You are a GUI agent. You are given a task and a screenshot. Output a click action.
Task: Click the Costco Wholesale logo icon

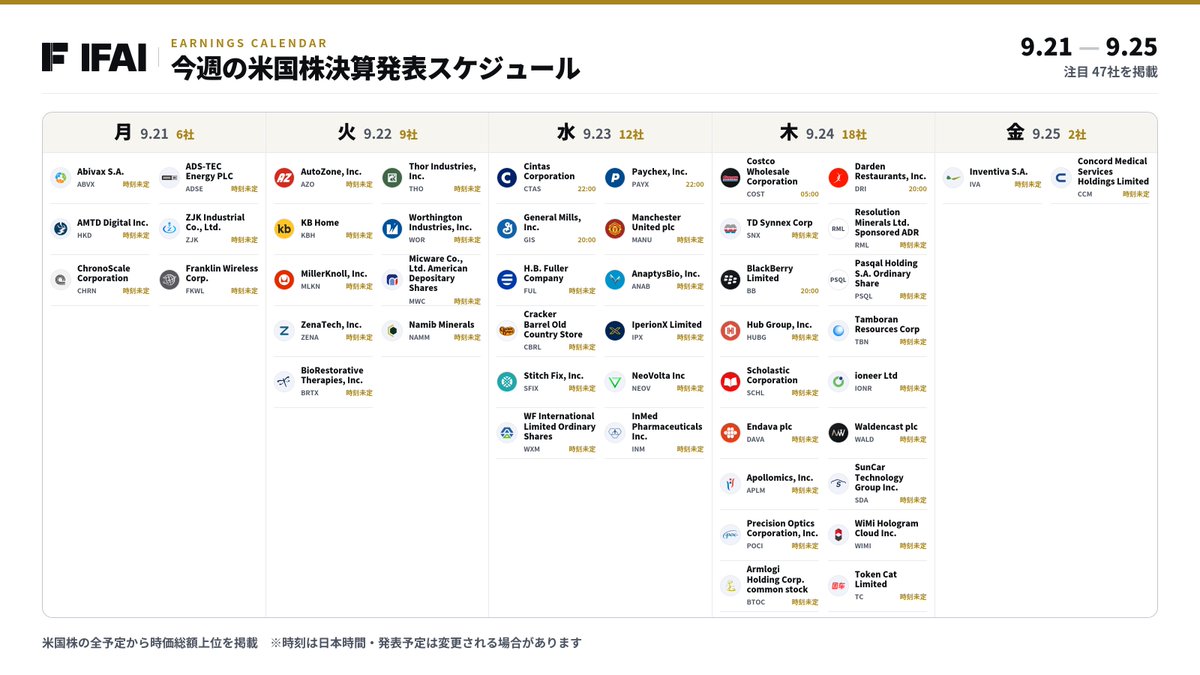[730, 177]
